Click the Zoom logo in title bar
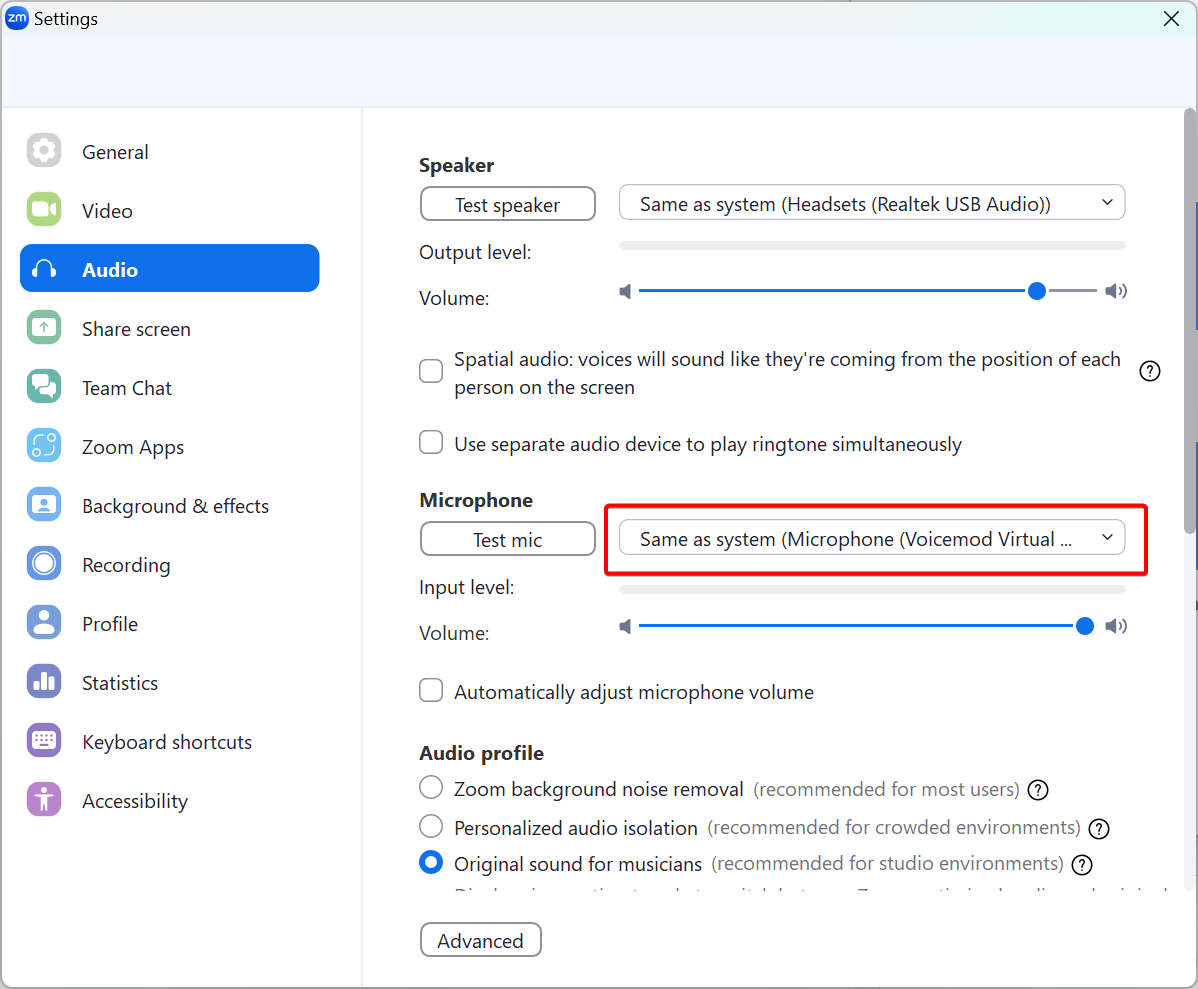 [x=17, y=18]
